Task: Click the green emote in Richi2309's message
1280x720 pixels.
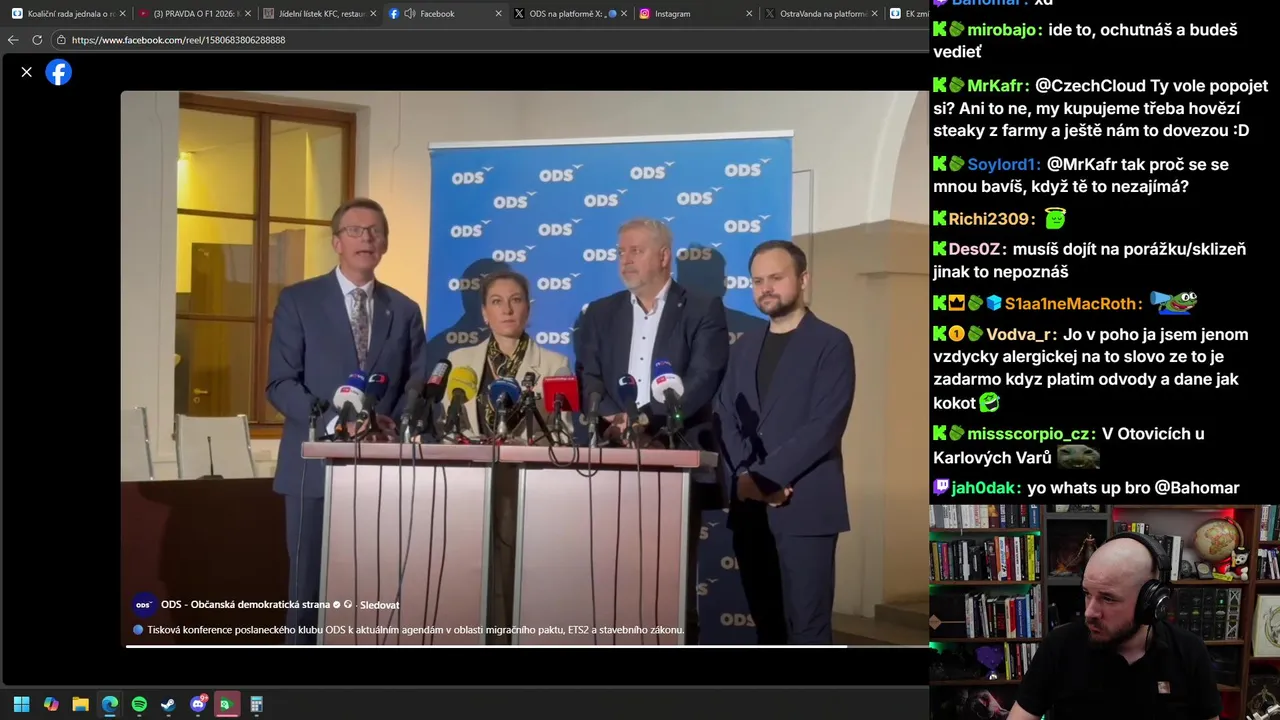Action: click(1055, 218)
